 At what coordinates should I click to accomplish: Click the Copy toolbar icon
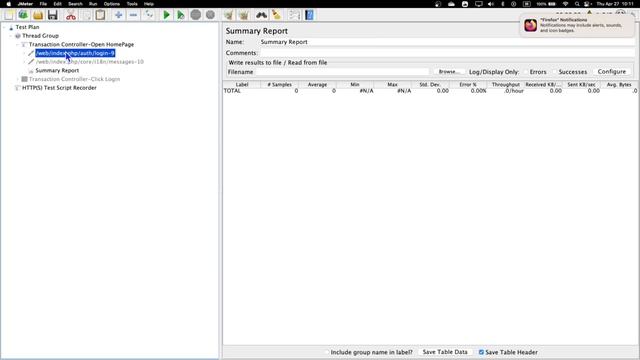[x=86, y=15]
